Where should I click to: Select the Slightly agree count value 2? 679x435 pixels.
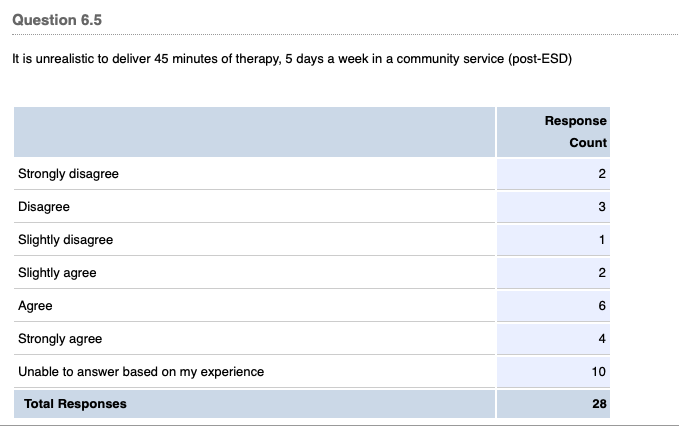click(603, 273)
